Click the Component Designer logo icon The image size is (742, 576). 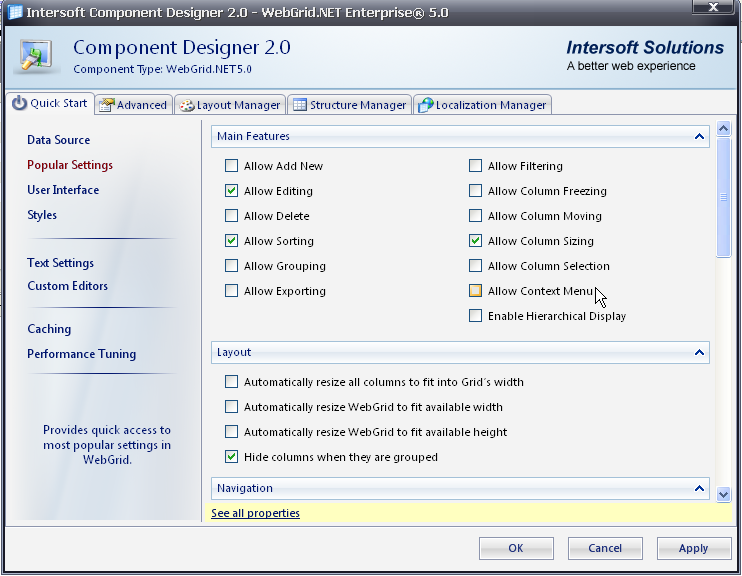point(36,55)
